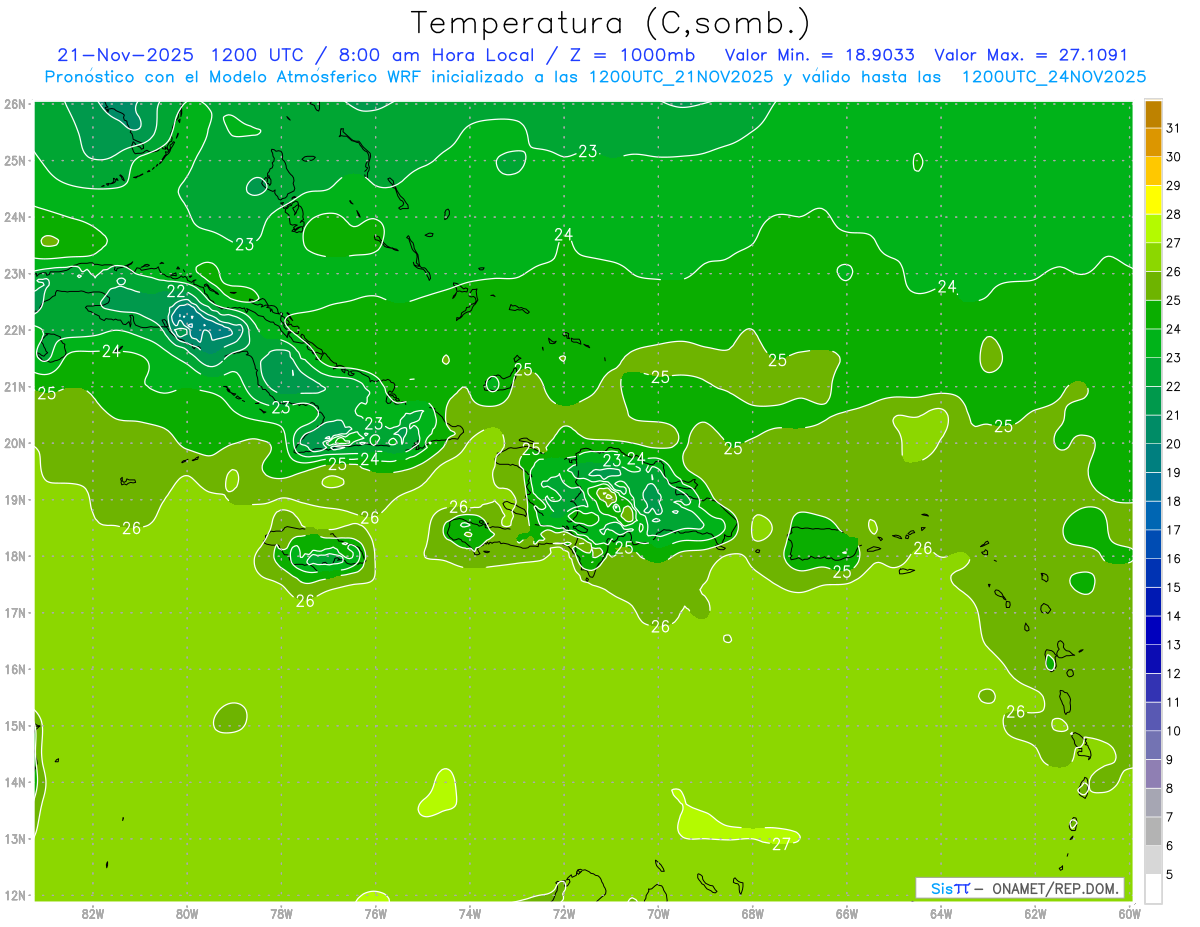Click the 18N latitude axis label
The height and width of the screenshot is (927, 1200).
(15, 556)
